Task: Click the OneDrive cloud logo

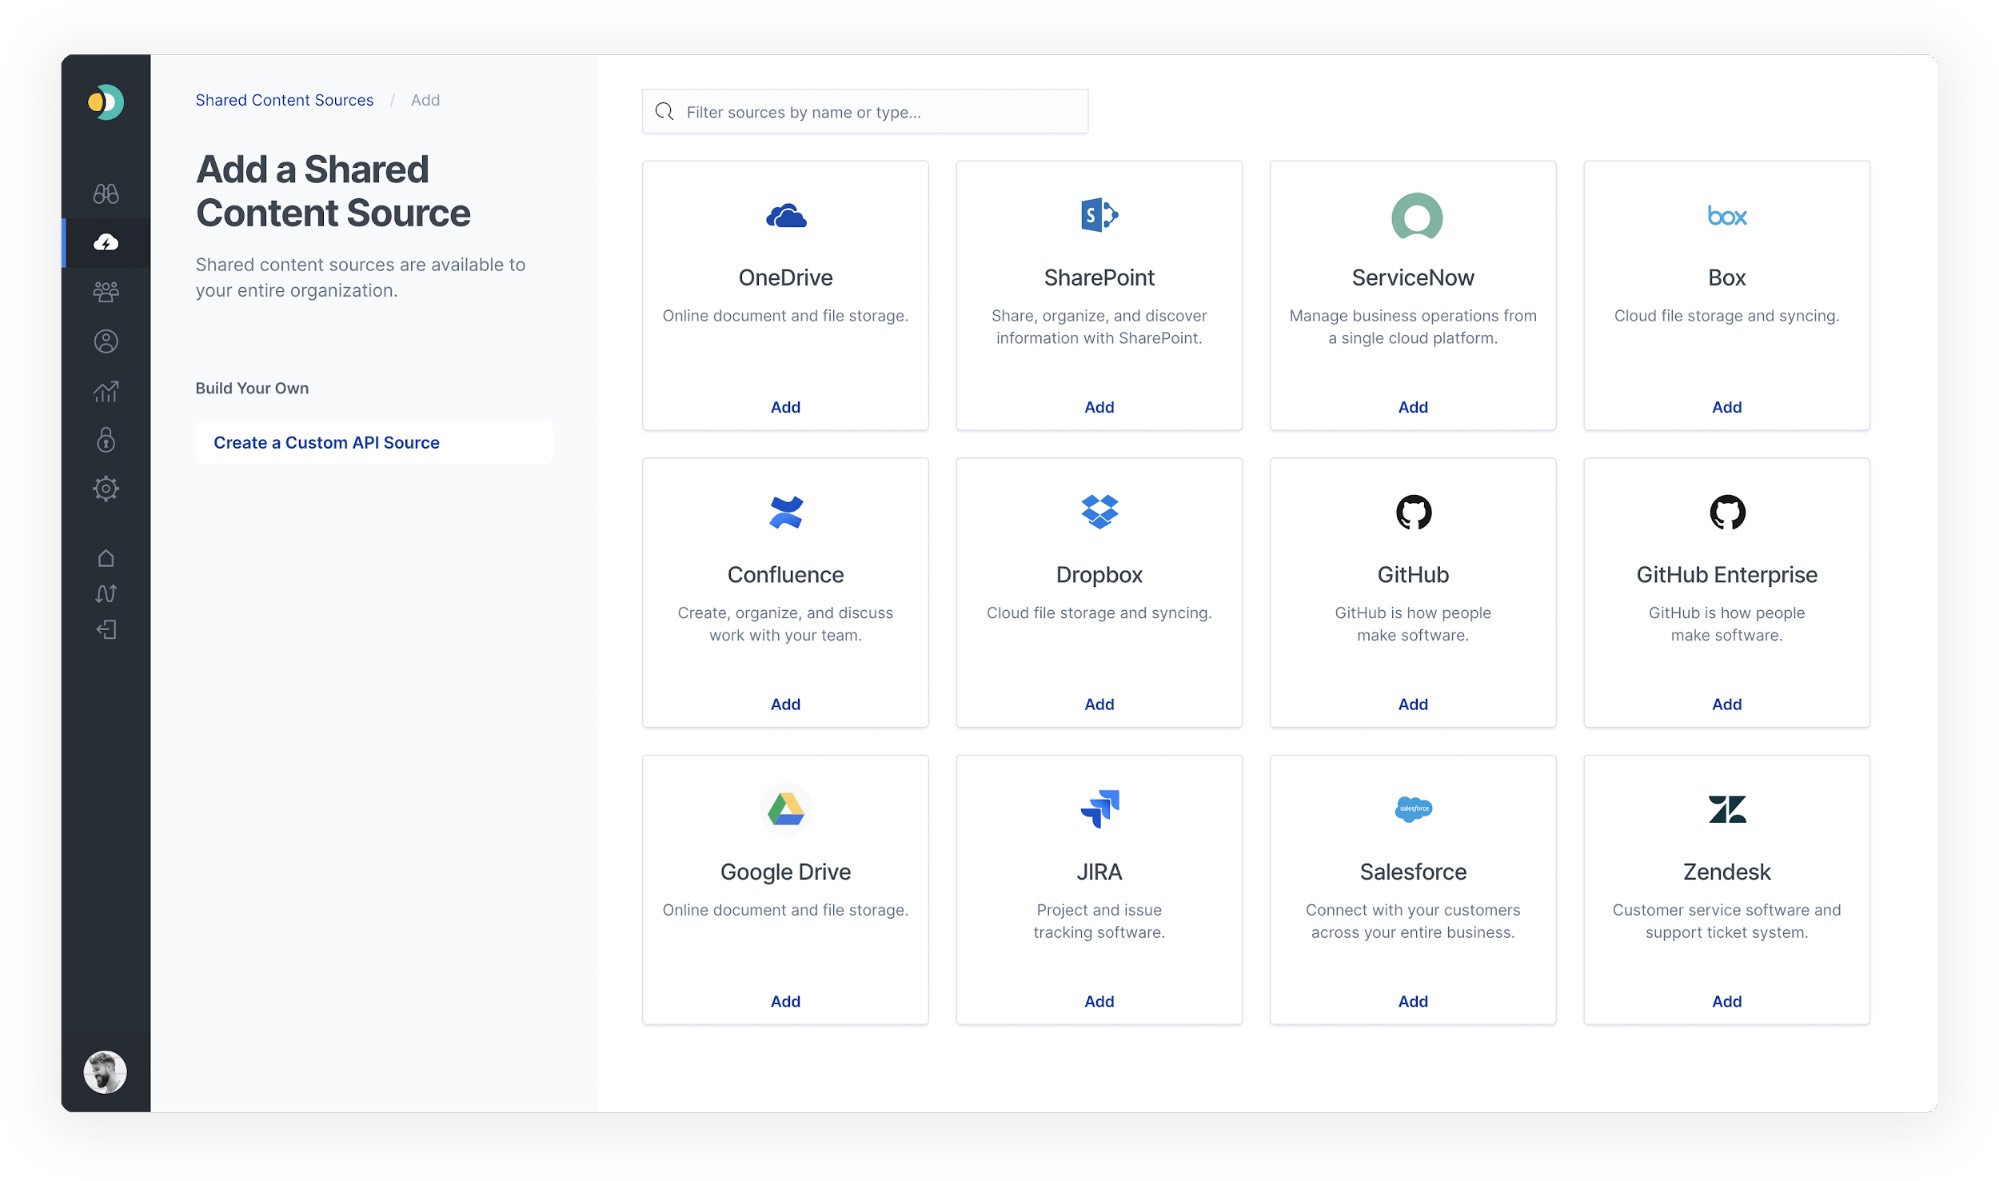Action: tap(786, 216)
